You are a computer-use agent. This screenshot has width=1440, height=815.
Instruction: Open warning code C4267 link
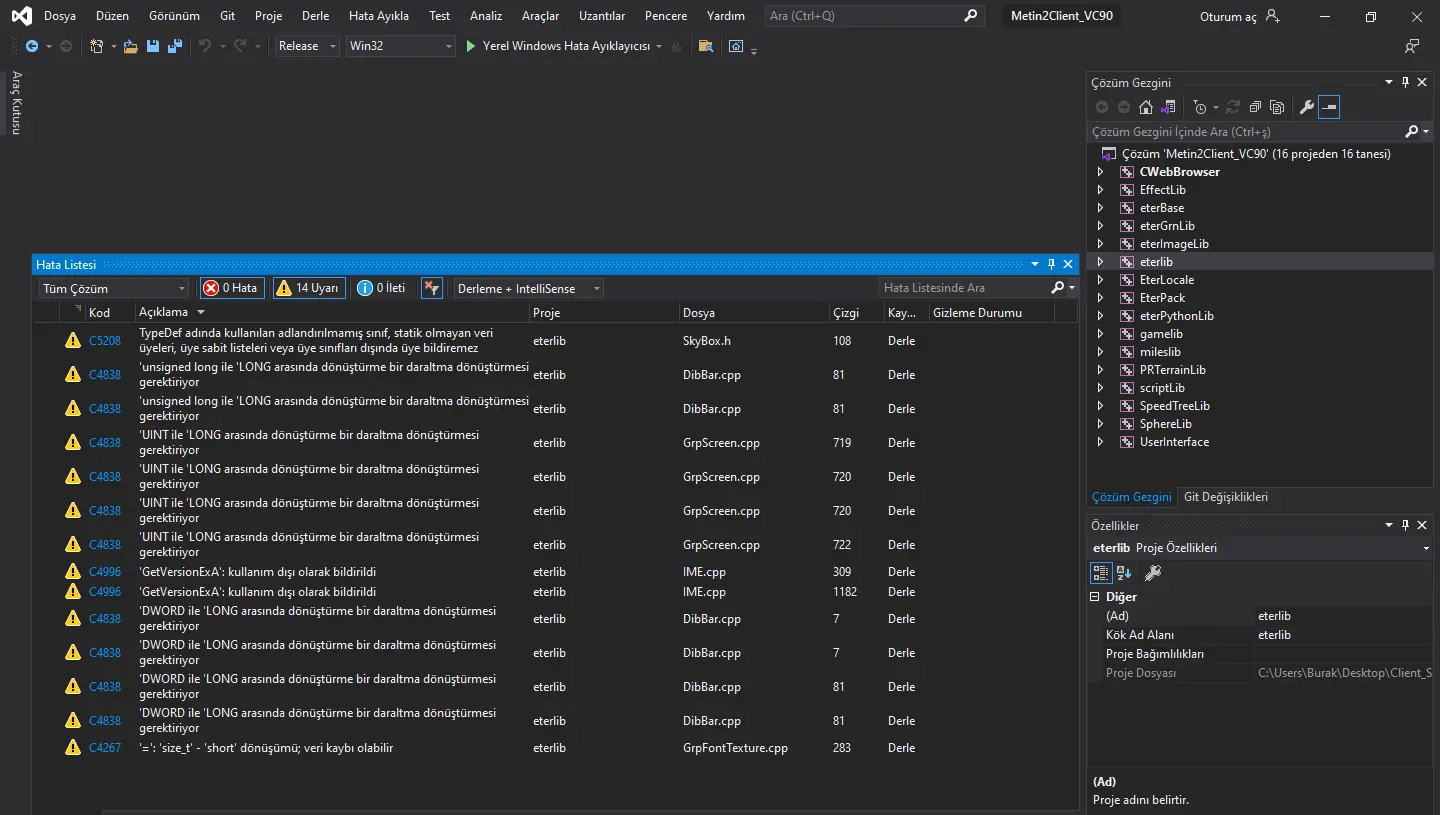pyautogui.click(x=105, y=748)
